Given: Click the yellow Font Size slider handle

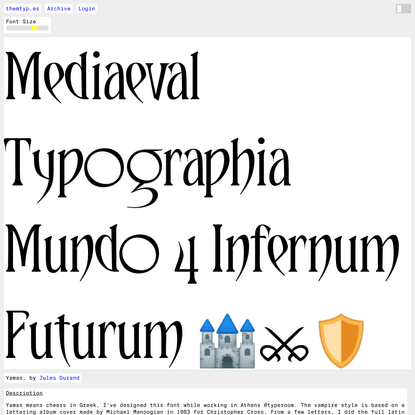Looking at the screenshot, I should tap(34, 28).
